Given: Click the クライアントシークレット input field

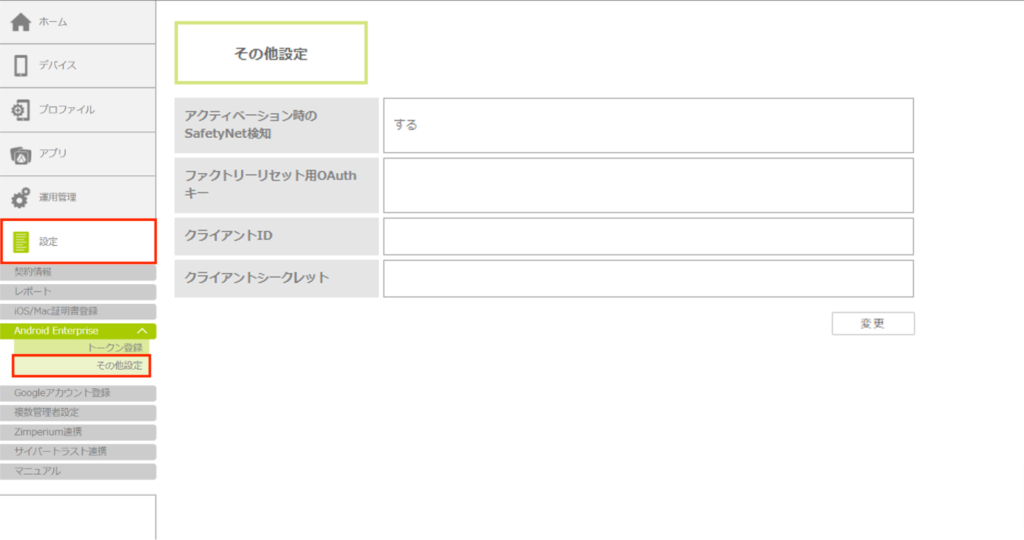Looking at the screenshot, I should point(648,279).
